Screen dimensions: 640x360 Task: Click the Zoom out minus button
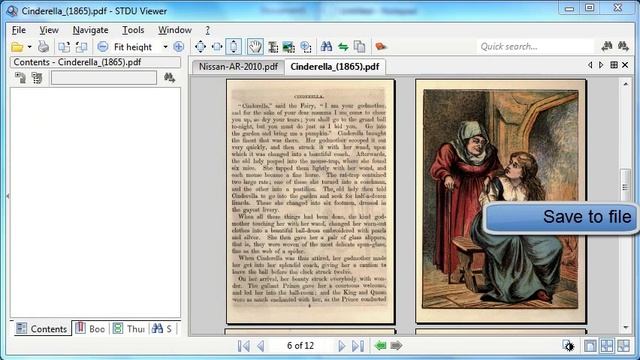tap(102, 47)
